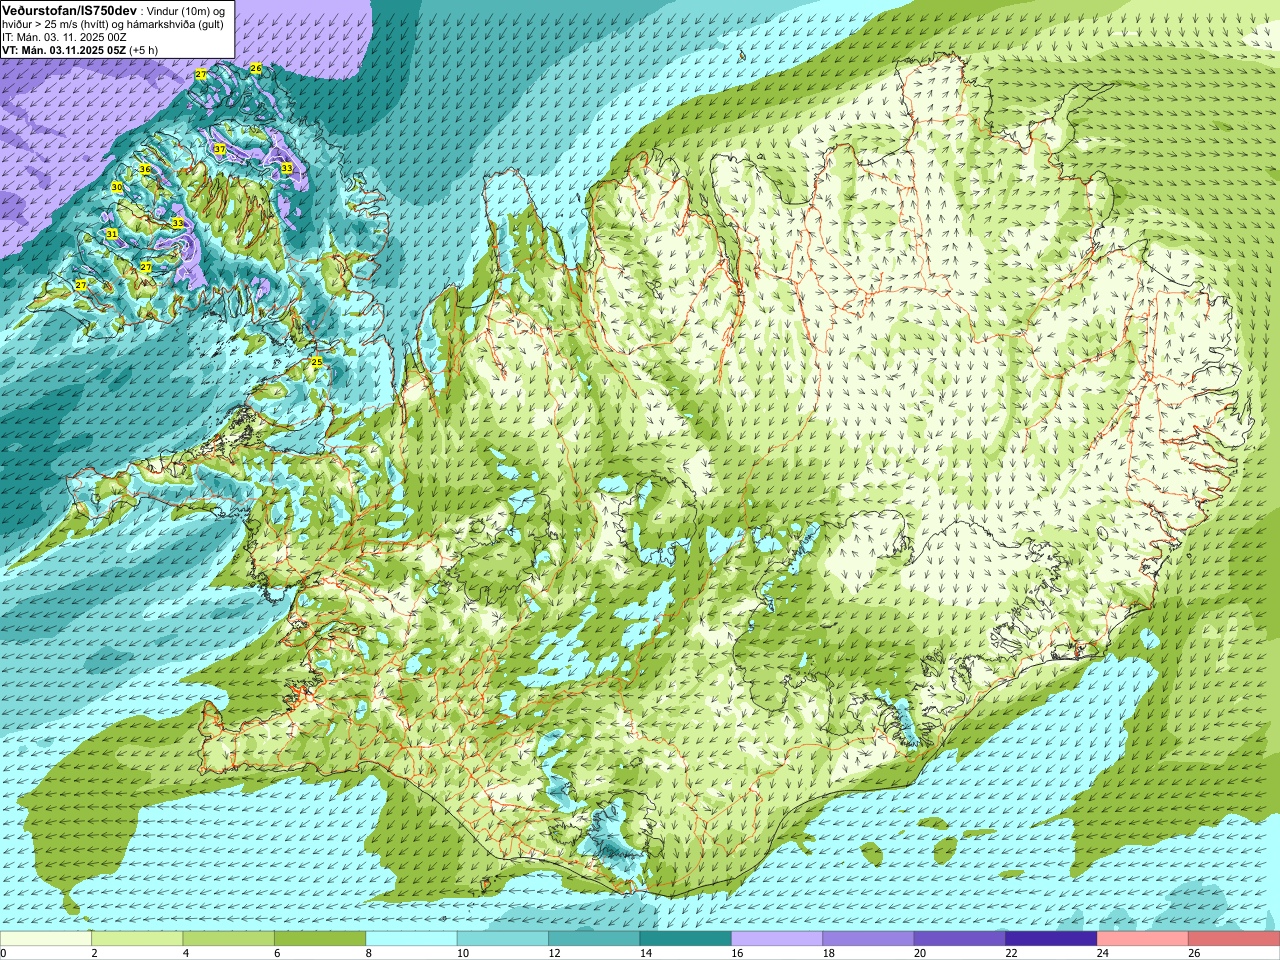Pick the 14–16 m/s legend color swatch

[686, 939]
